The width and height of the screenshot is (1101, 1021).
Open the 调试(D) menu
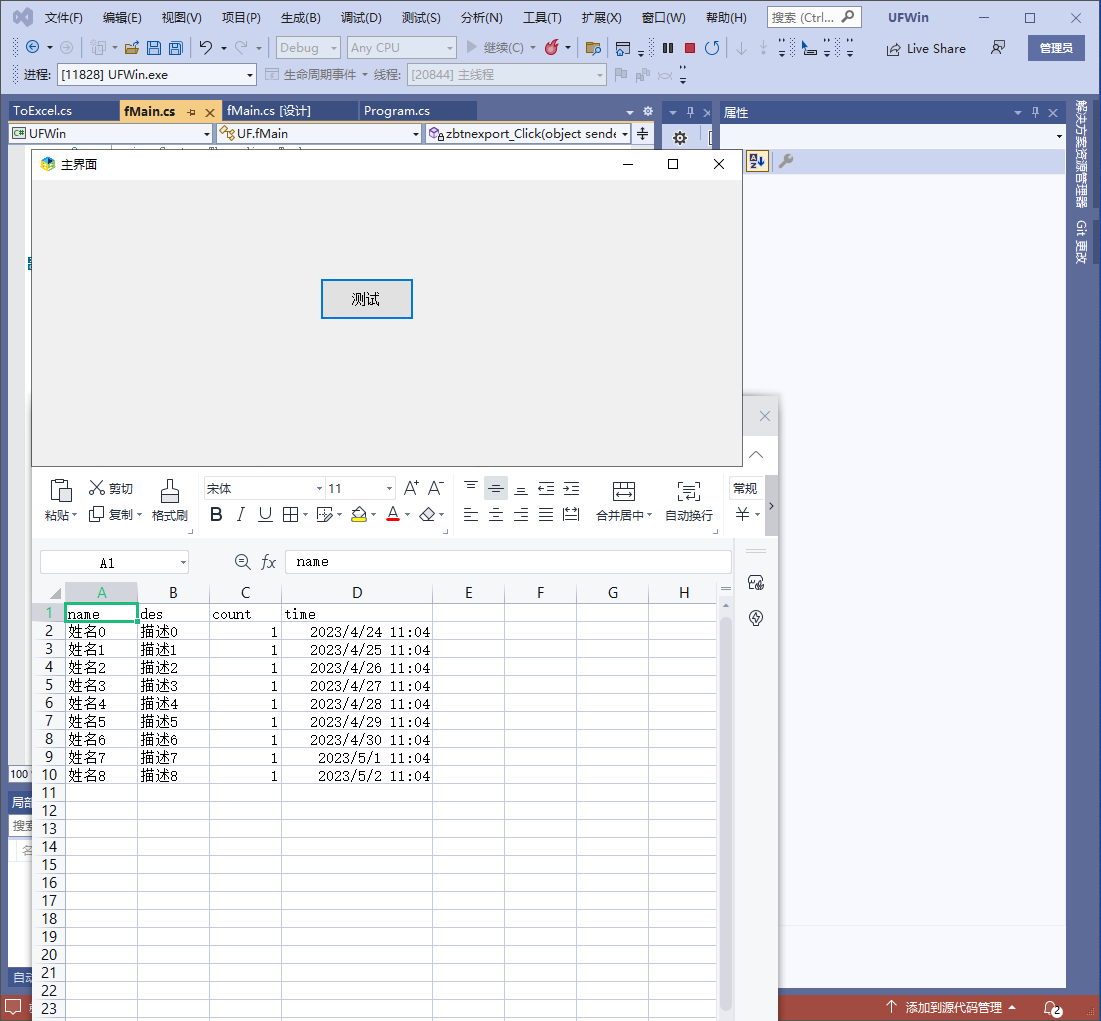pyautogui.click(x=361, y=18)
